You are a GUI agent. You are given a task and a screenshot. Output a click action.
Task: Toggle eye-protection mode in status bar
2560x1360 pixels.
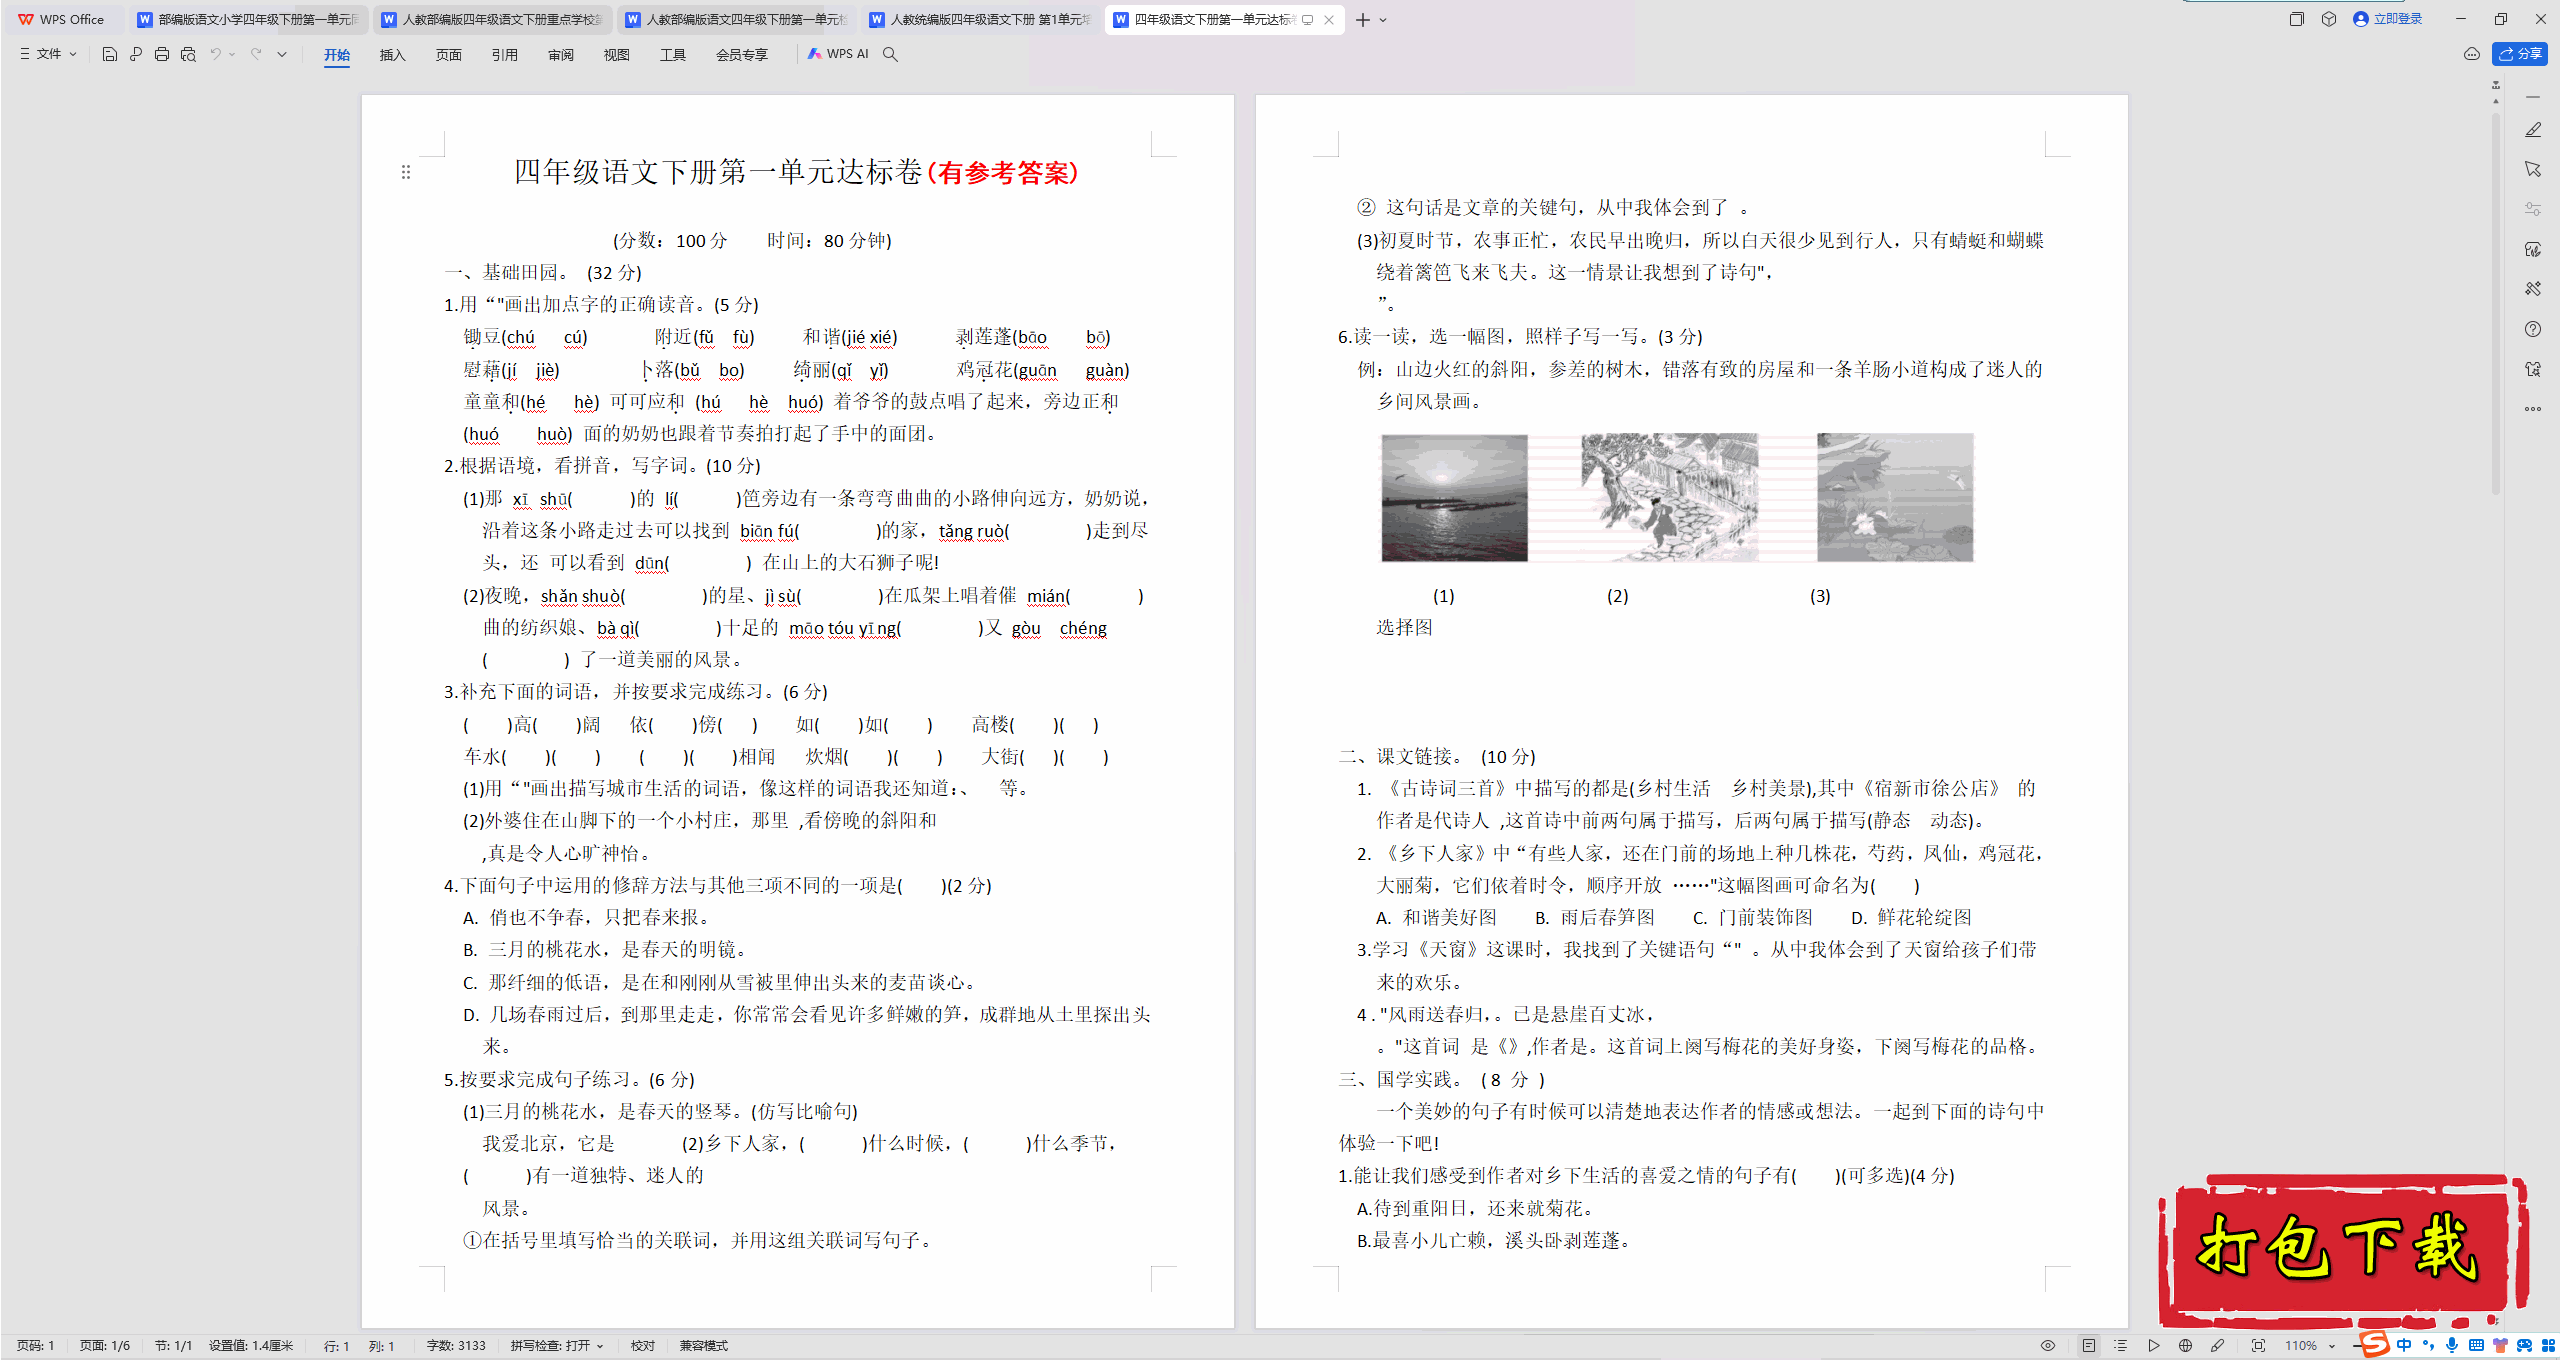[2048, 1346]
